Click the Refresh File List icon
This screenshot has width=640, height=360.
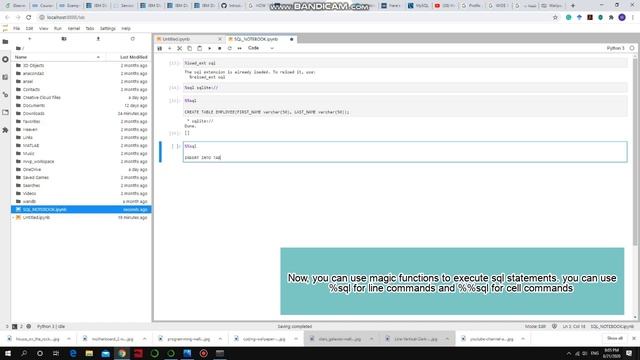(x=133, y=39)
